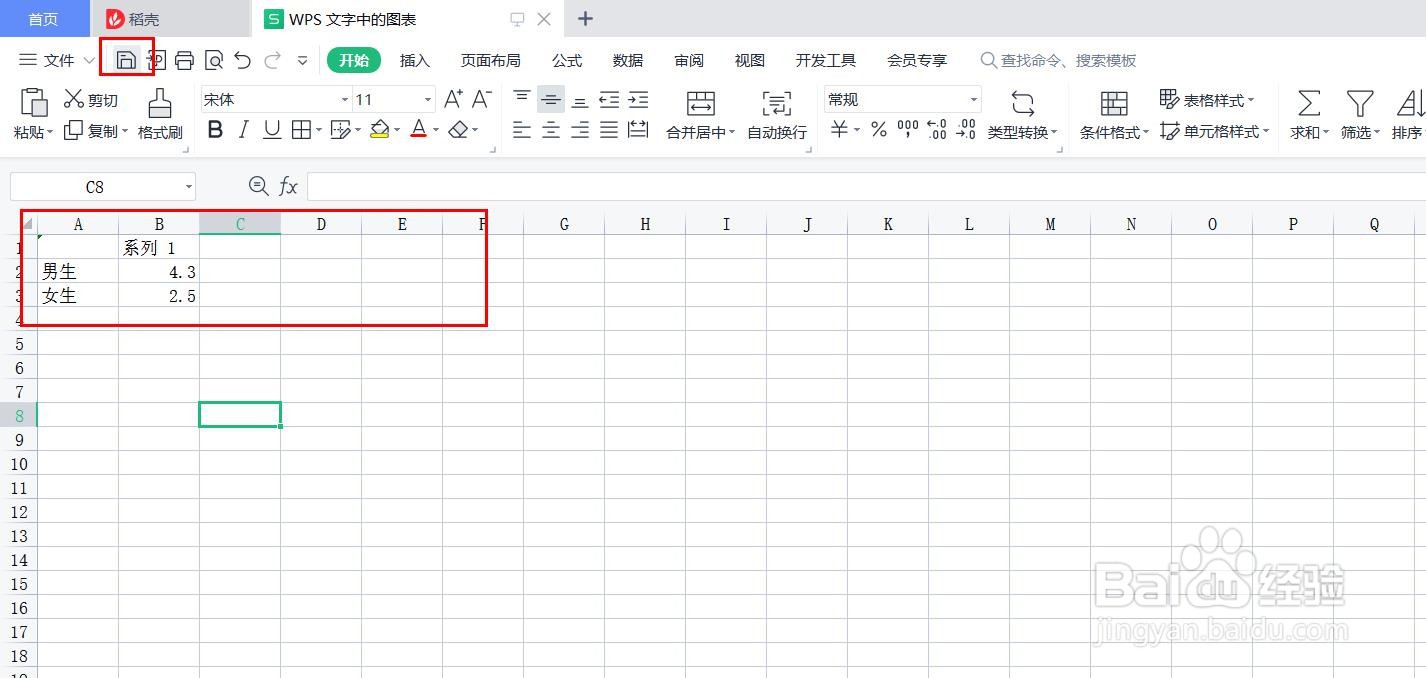Viewport: 1426px width, 678px height.
Task: Switch to 开发工具 ribbon tab
Action: pos(826,61)
